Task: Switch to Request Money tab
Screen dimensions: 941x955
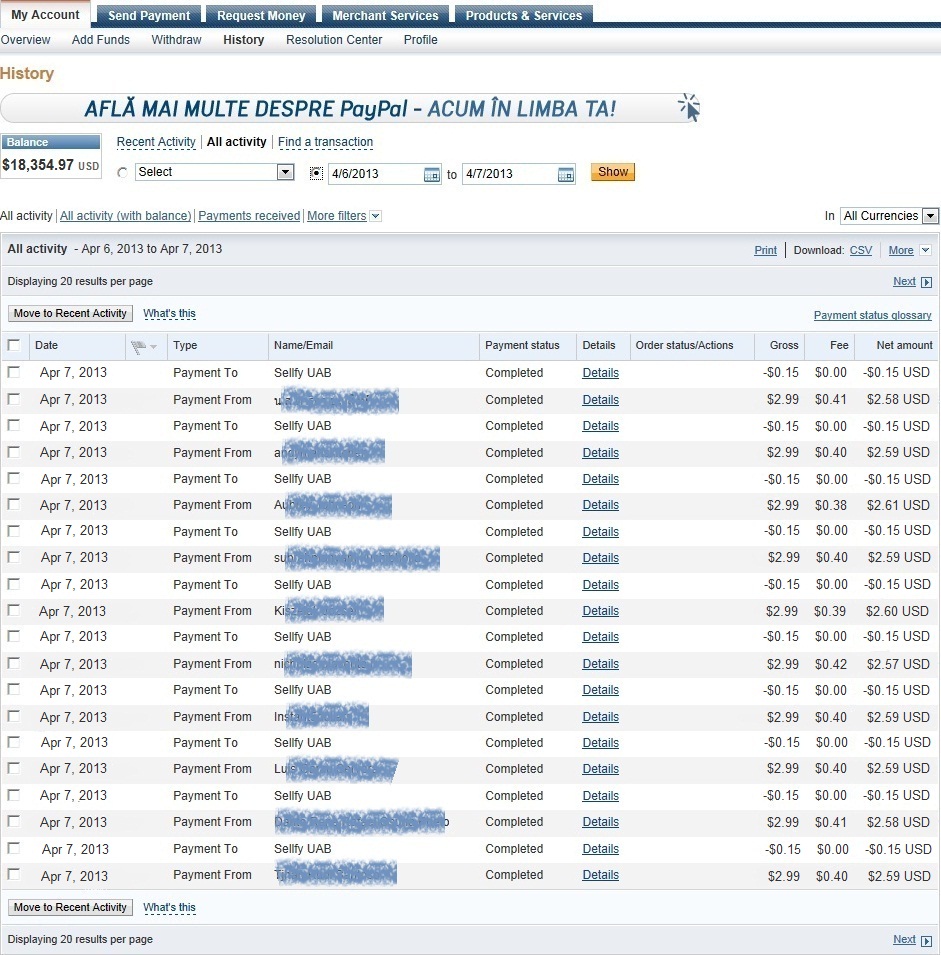Action: click(x=261, y=15)
